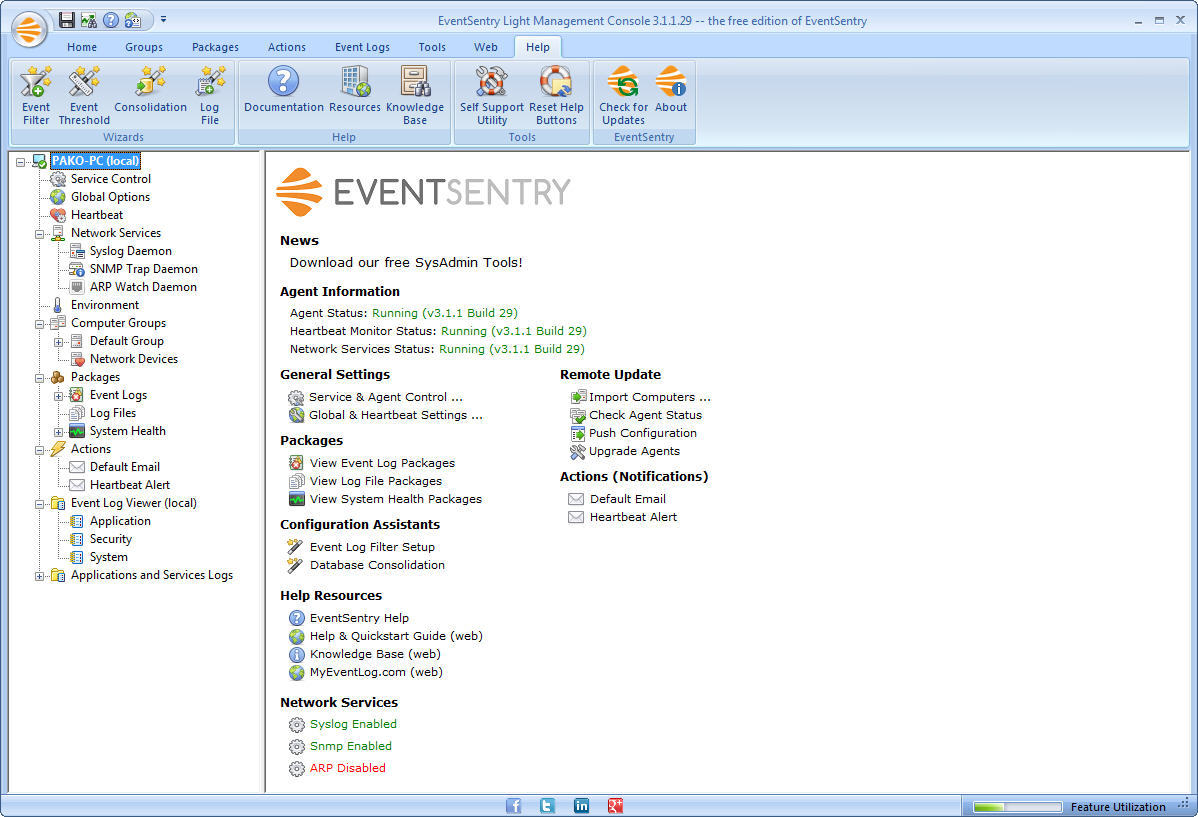This screenshot has width=1198, height=817.
Task: Click Push Configuration link
Action: (x=643, y=433)
